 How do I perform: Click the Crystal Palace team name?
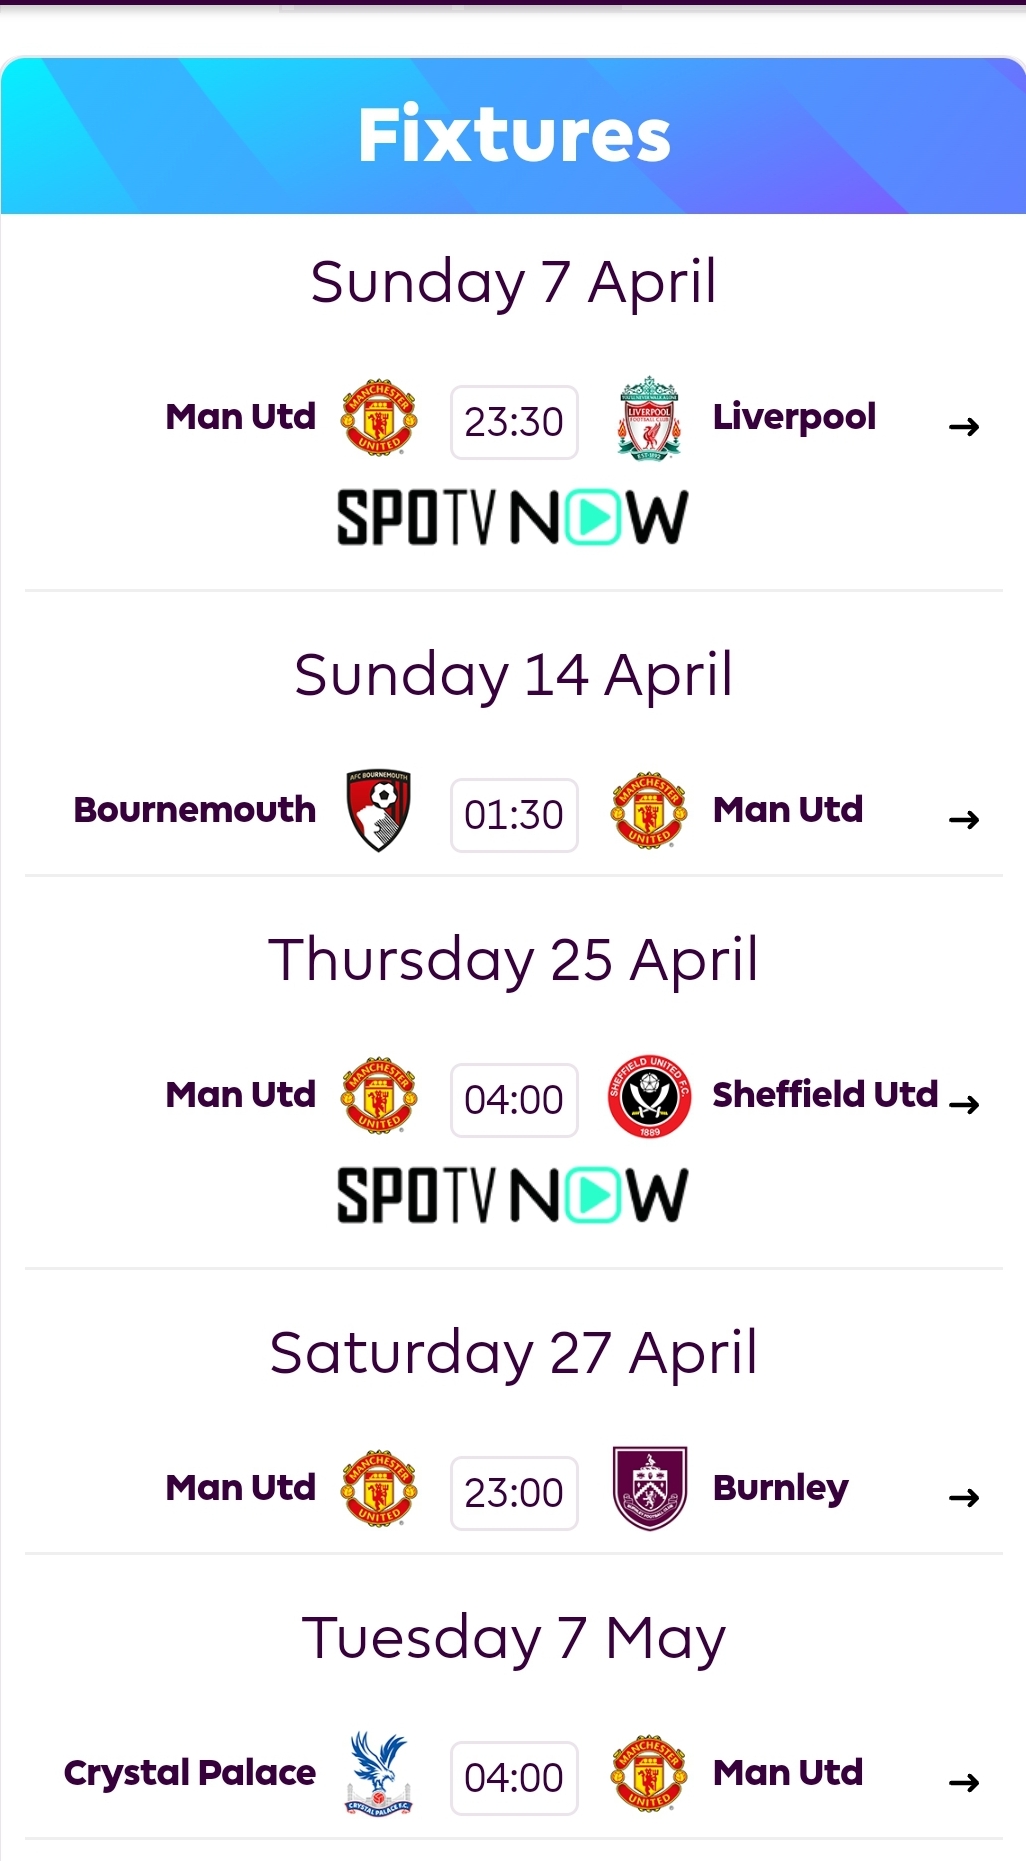pos(190,1773)
